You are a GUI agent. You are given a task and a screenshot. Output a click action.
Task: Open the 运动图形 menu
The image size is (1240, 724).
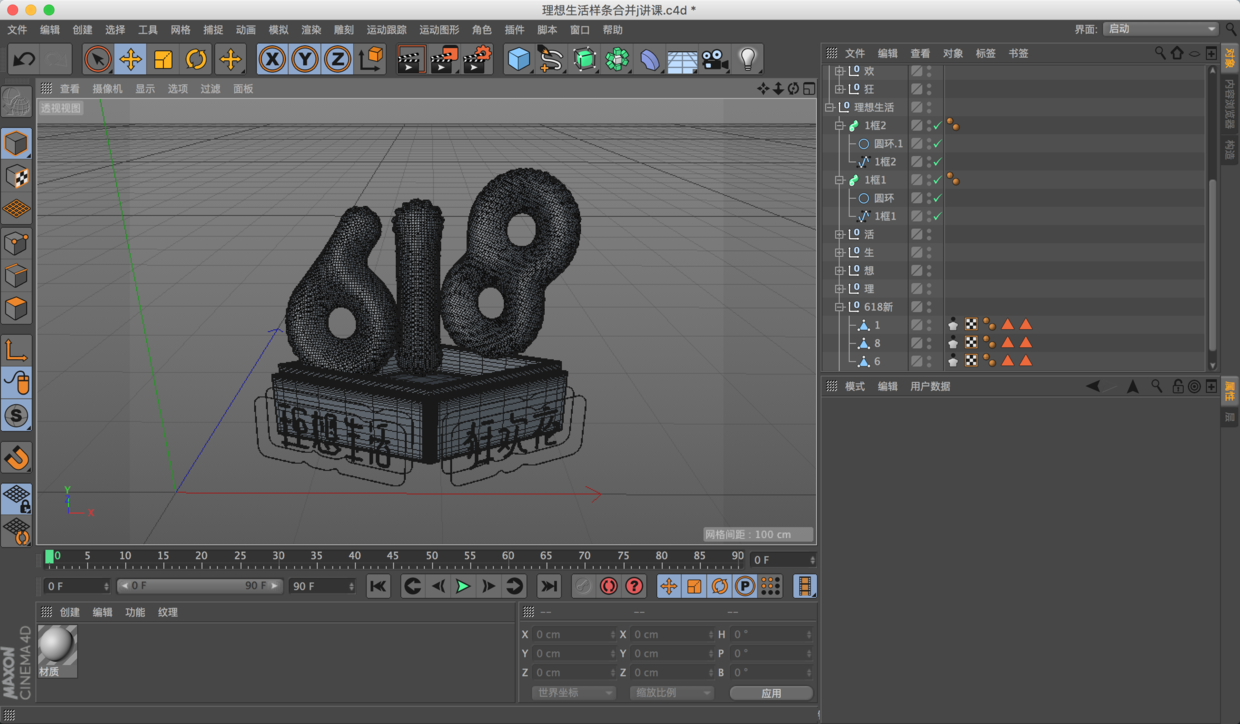pos(439,30)
